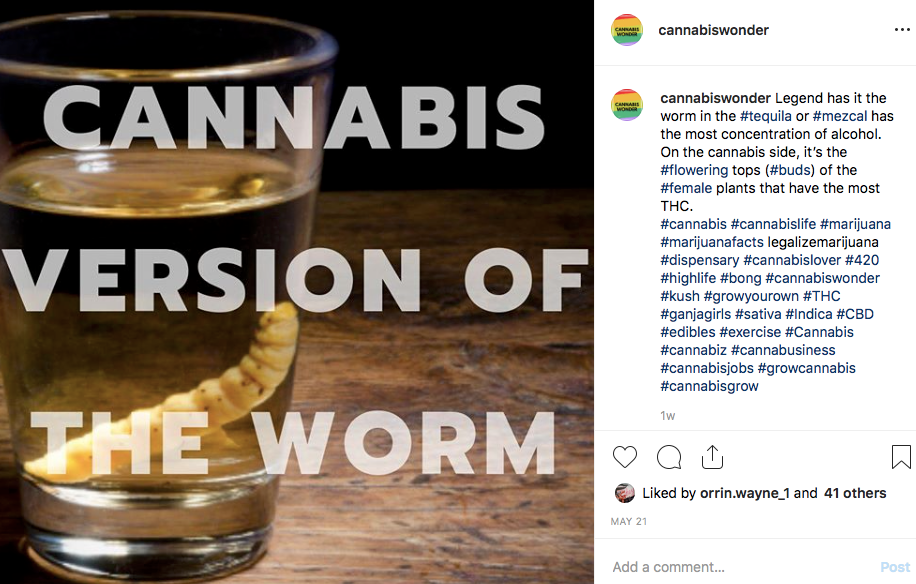
Task: Submit the comment with the Post button
Action: (895, 567)
